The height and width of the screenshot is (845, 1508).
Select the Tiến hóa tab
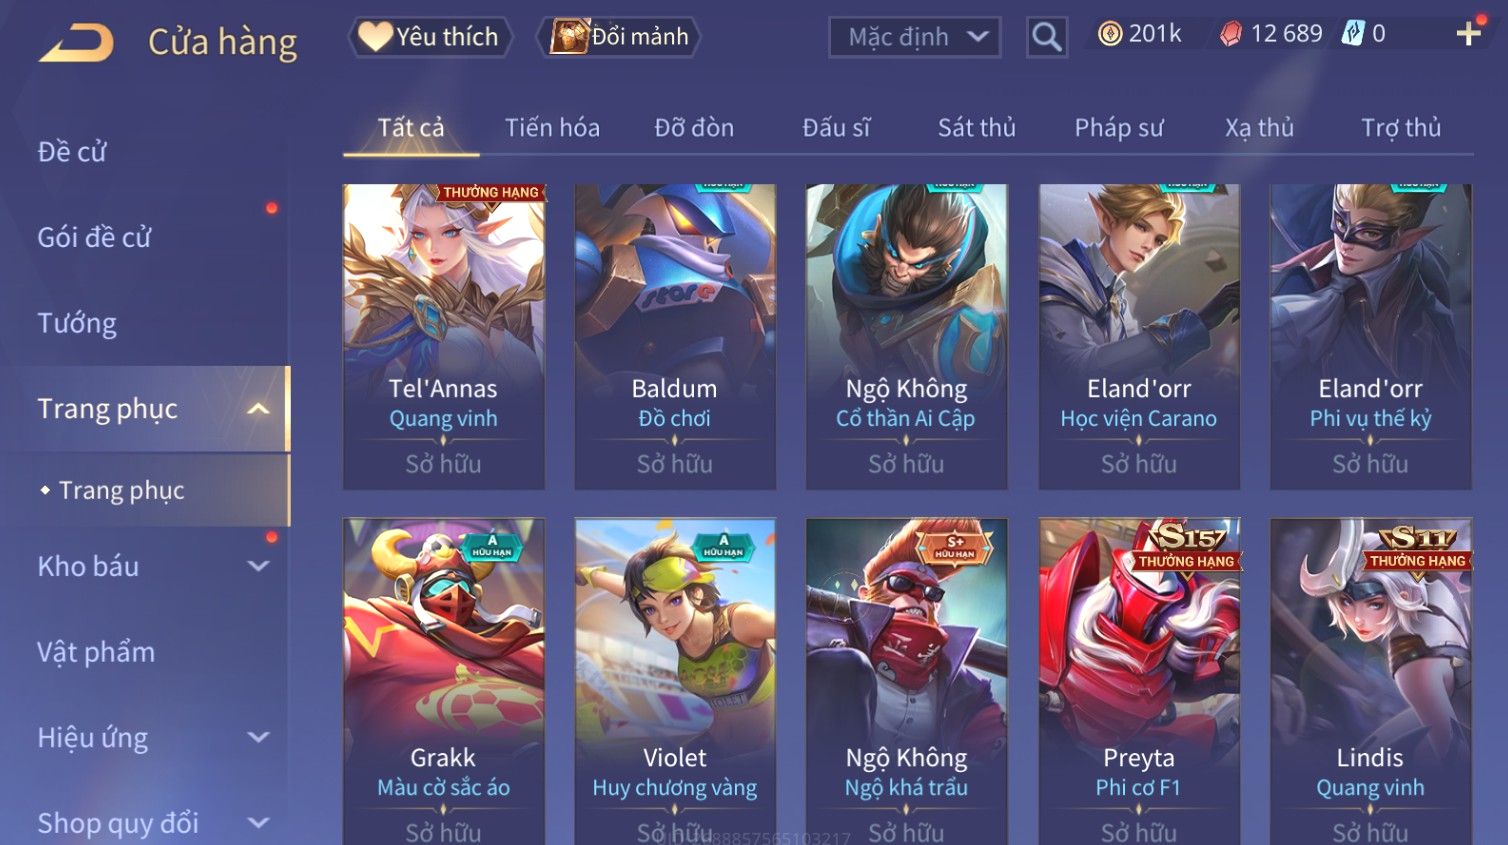(552, 128)
